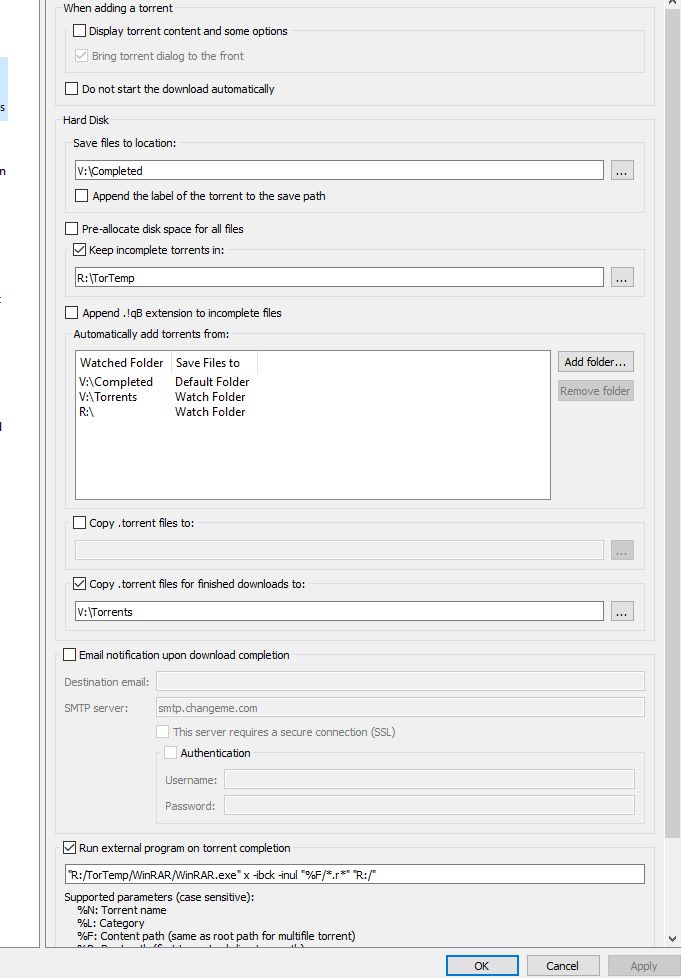Enable Display torrent content and some options
Viewport: 681px width, 978px height.
pyautogui.click(x=79, y=31)
